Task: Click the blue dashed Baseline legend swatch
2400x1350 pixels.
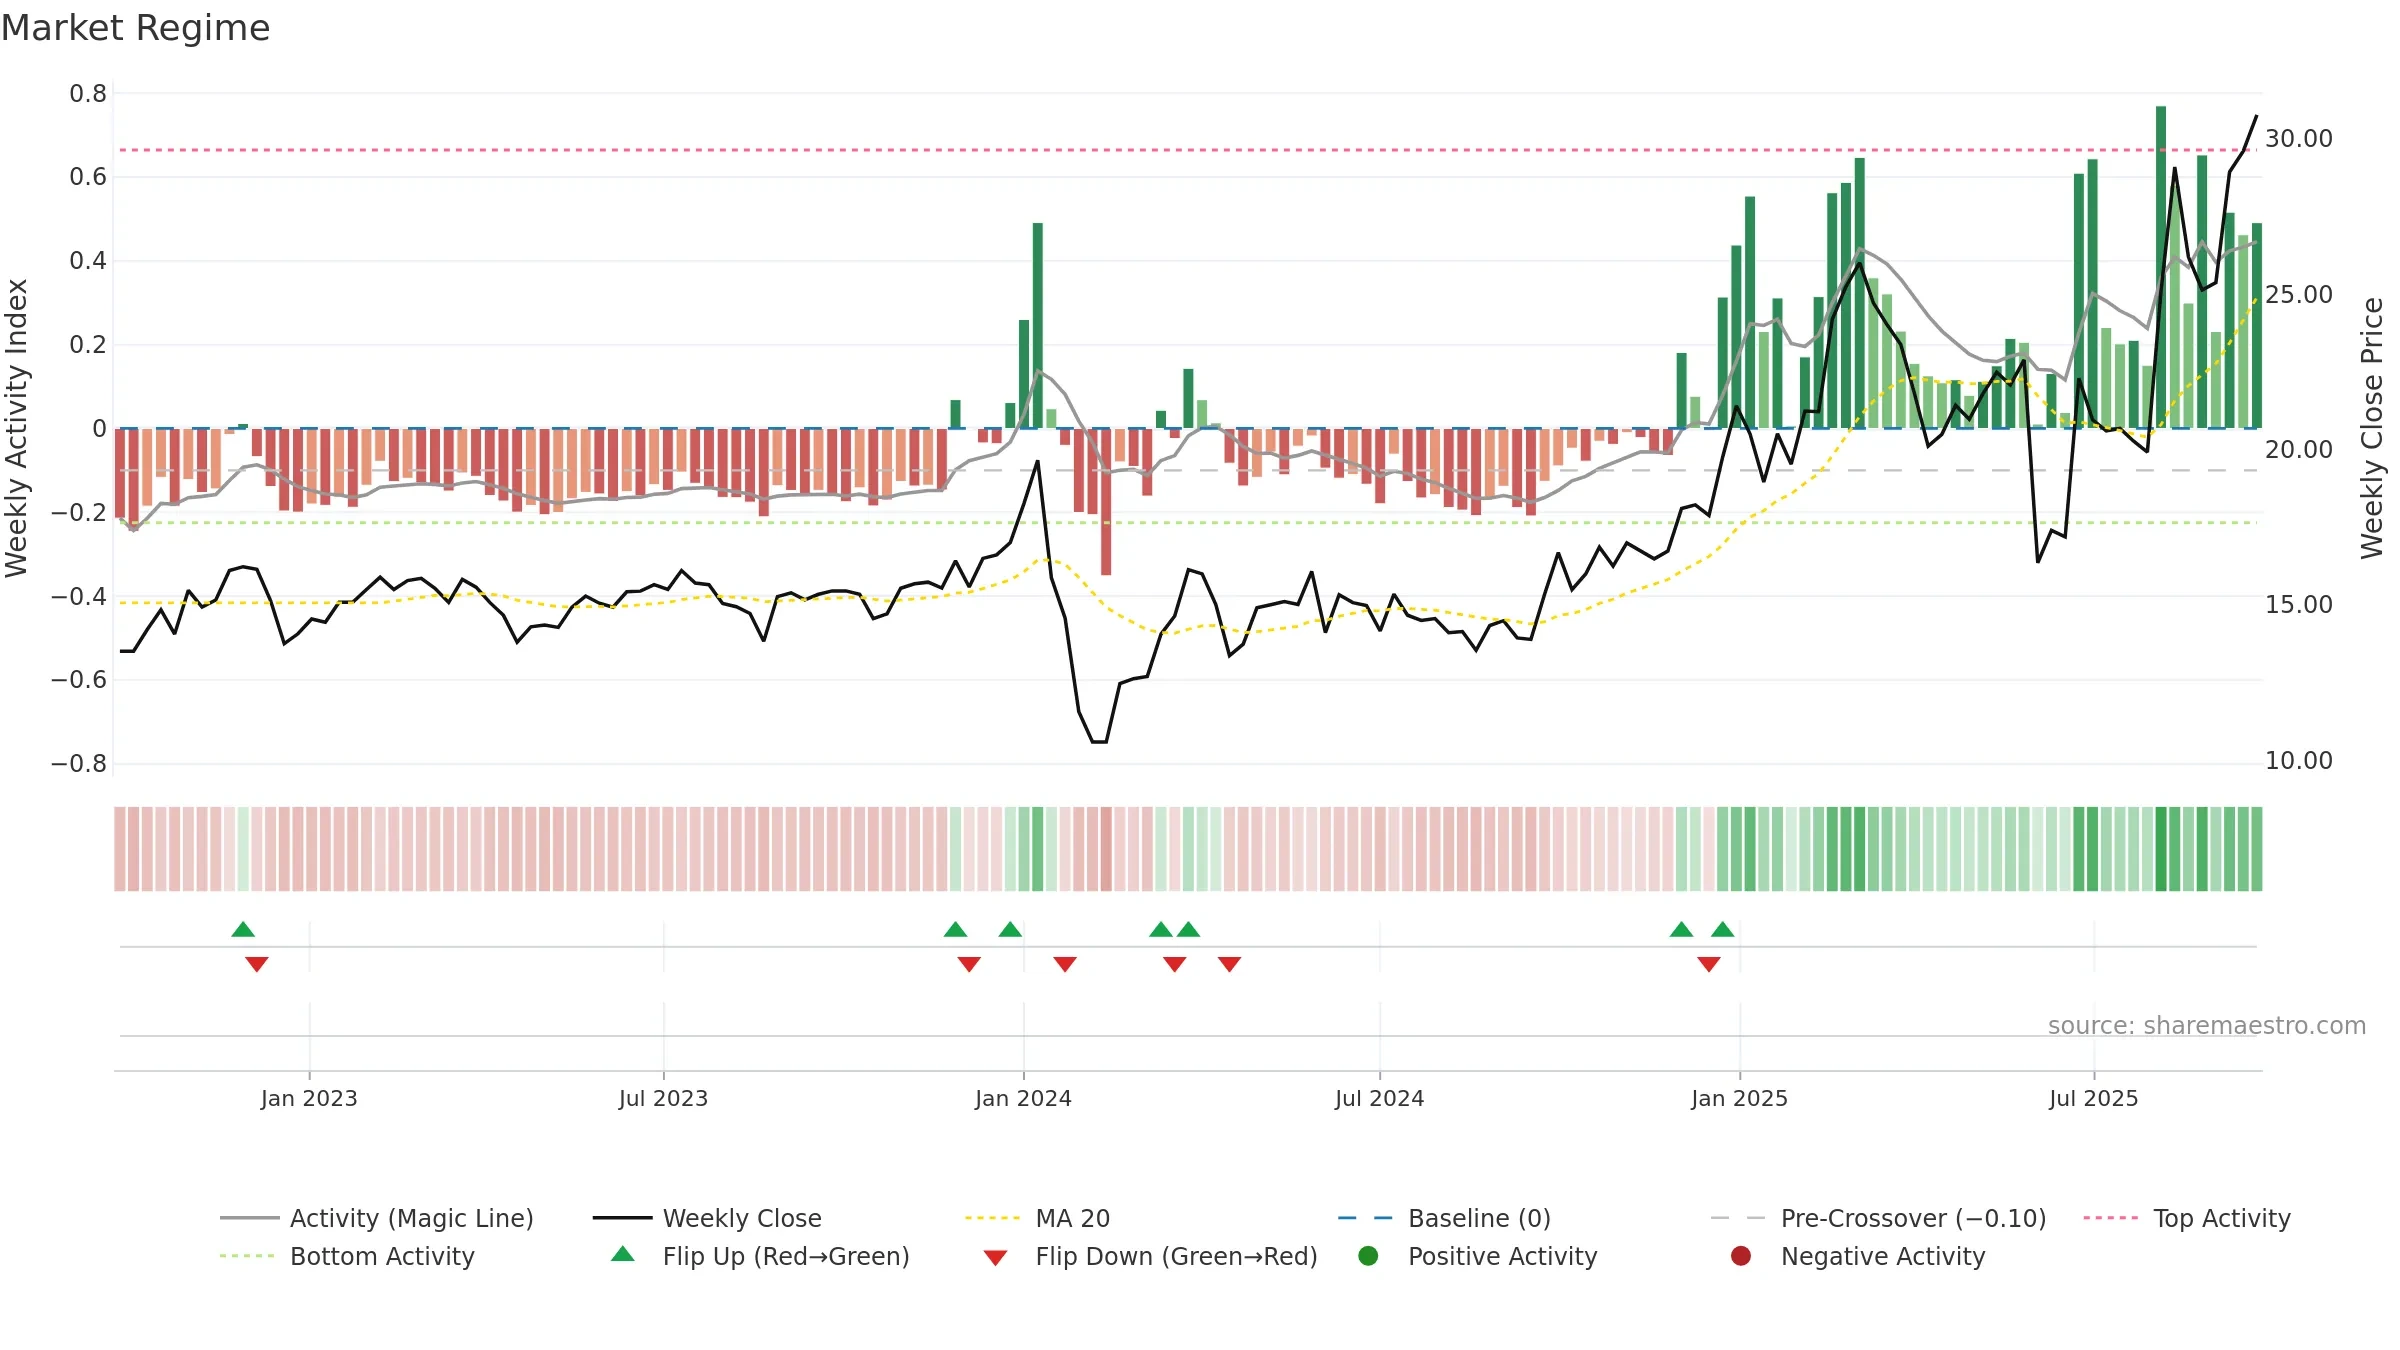Action: tap(1365, 1218)
